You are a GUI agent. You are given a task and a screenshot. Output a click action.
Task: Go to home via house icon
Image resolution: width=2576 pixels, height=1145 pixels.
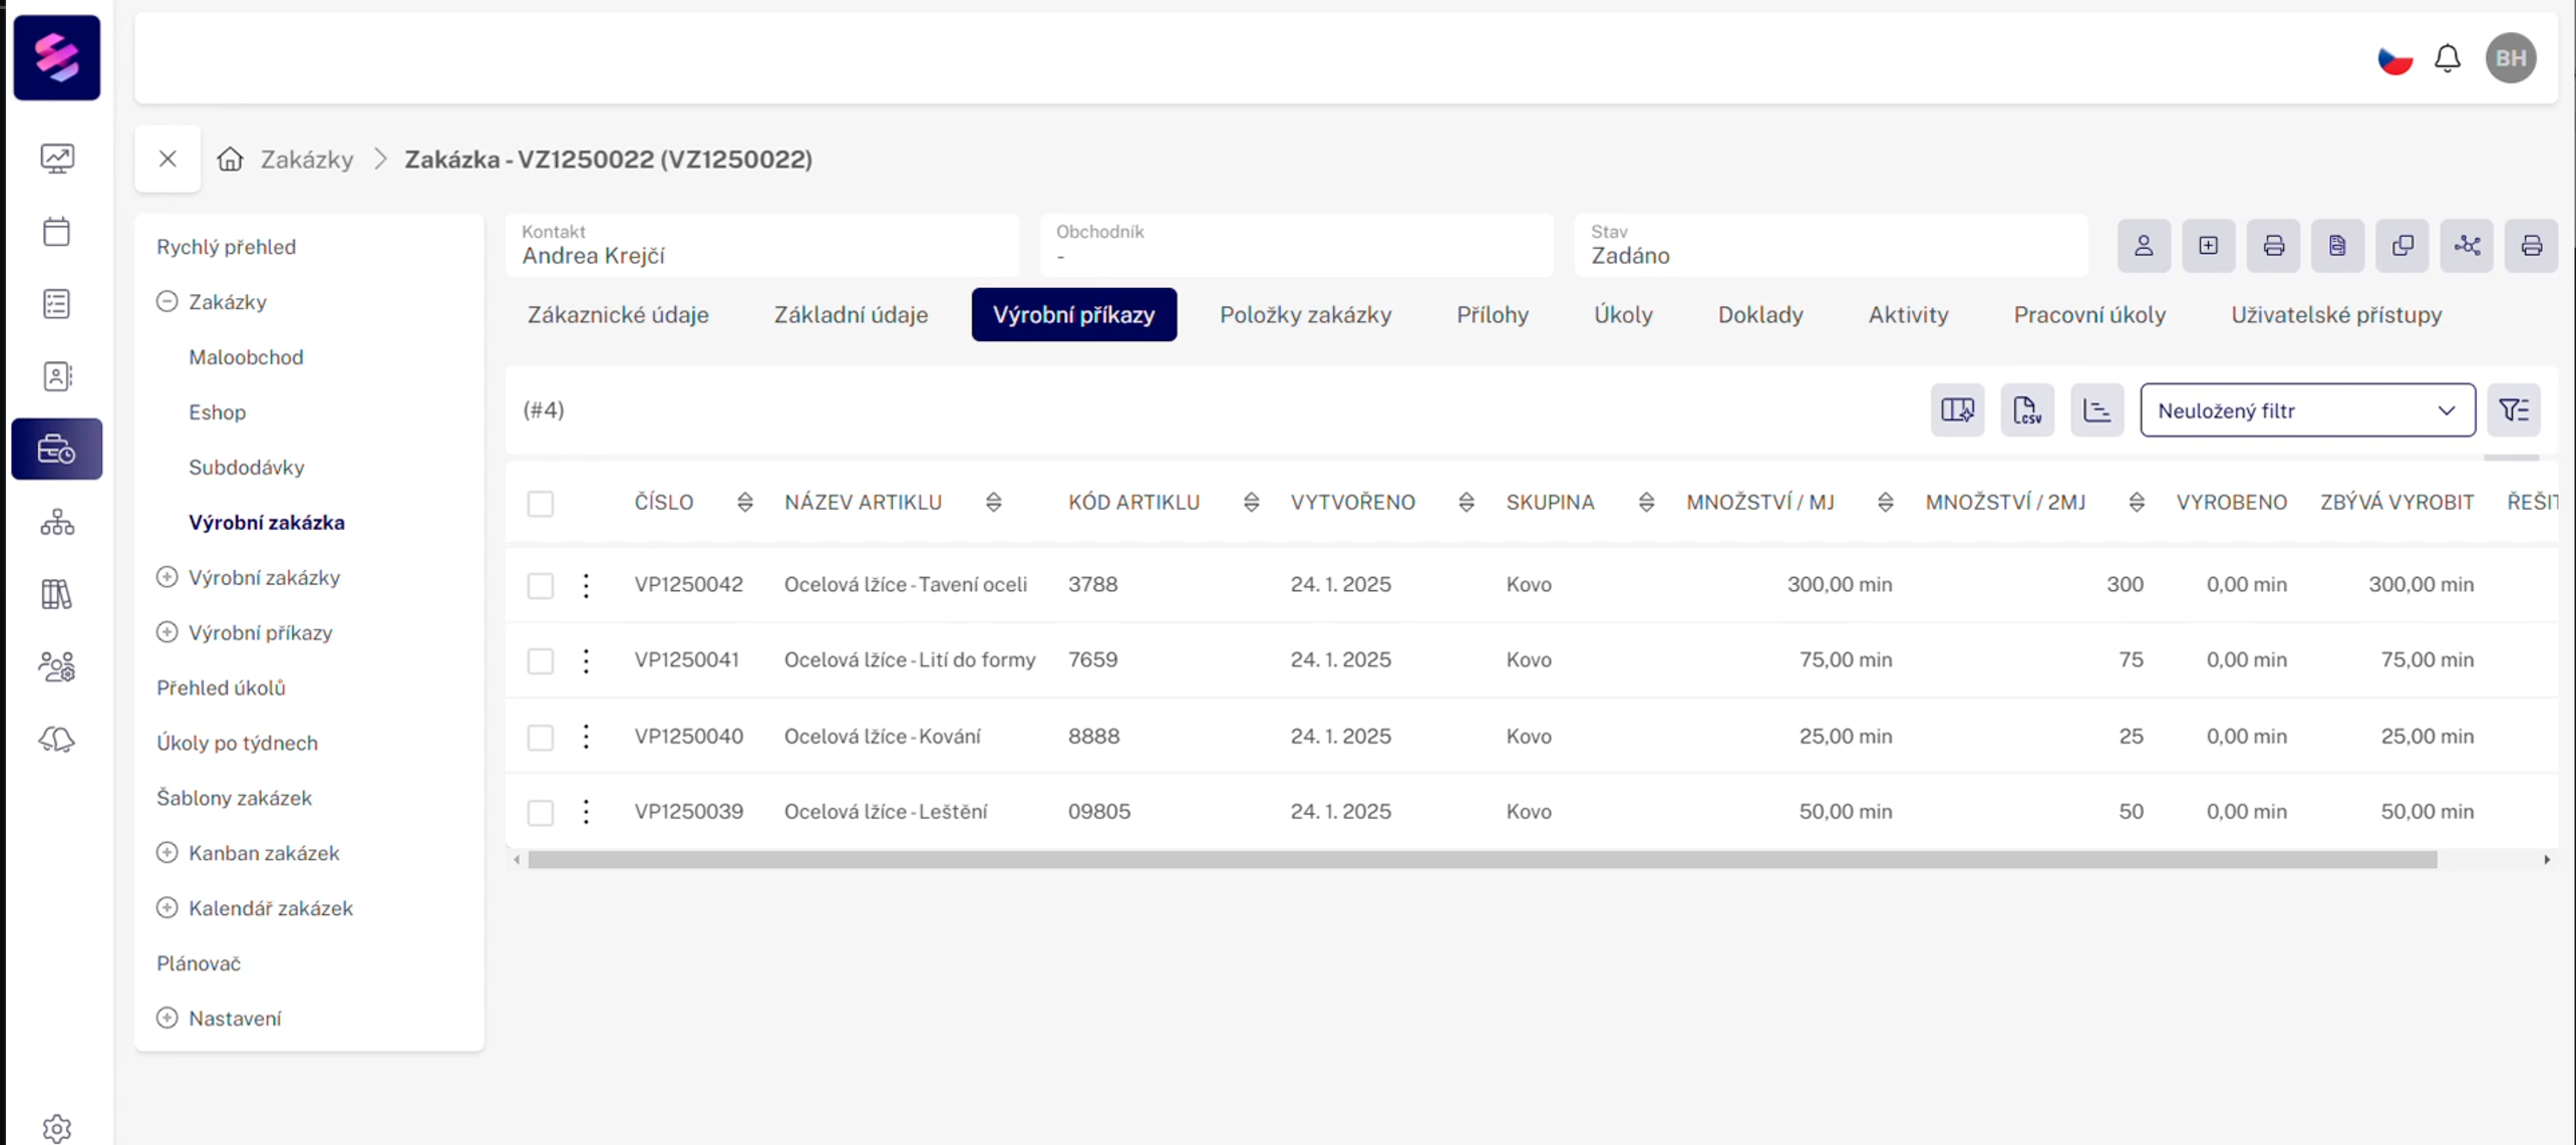231,159
